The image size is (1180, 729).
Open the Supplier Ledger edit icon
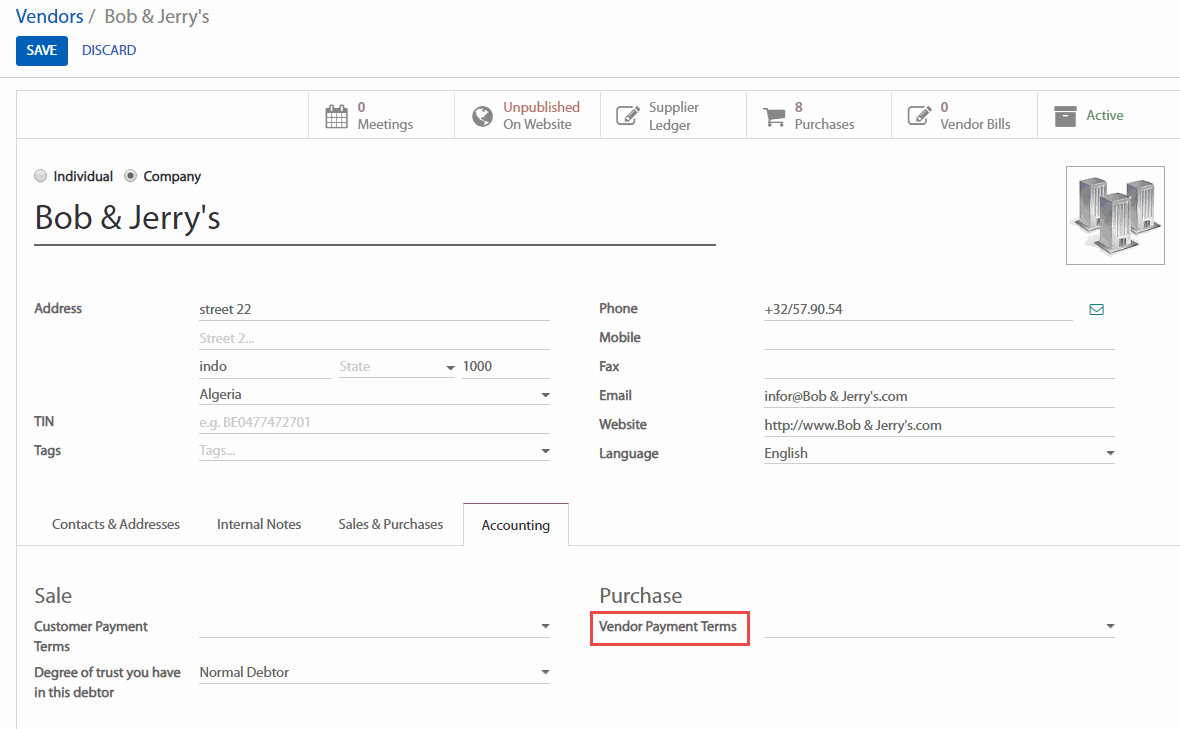pyautogui.click(x=627, y=116)
